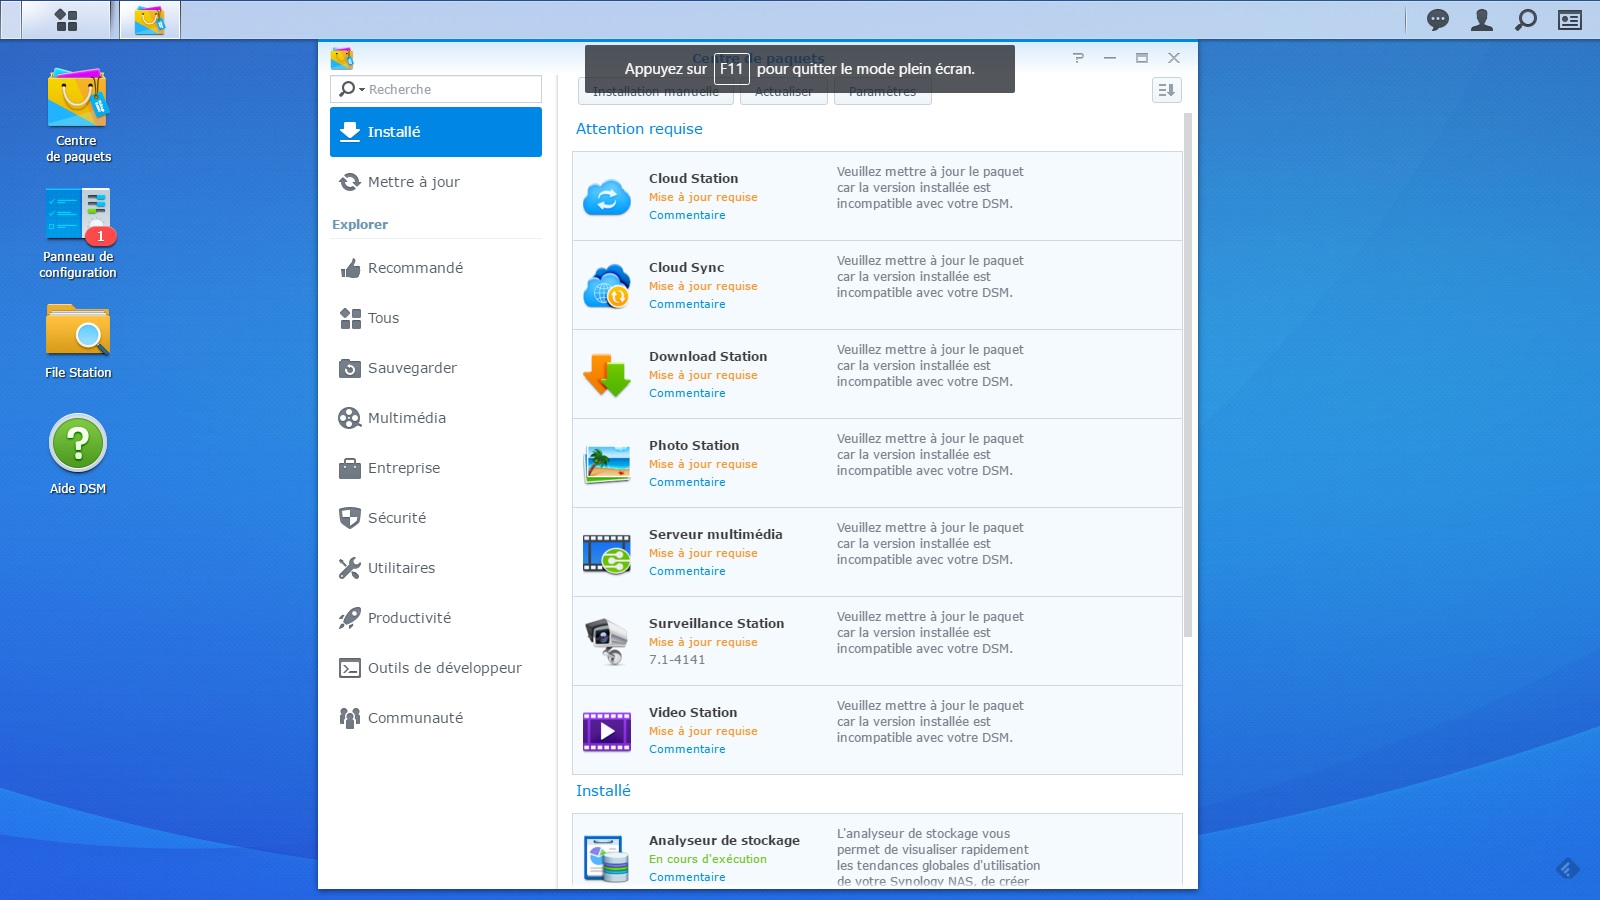This screenshot has width=1600, height=900.
Task: Open the Communauté category
Action: tap(436, 718)
